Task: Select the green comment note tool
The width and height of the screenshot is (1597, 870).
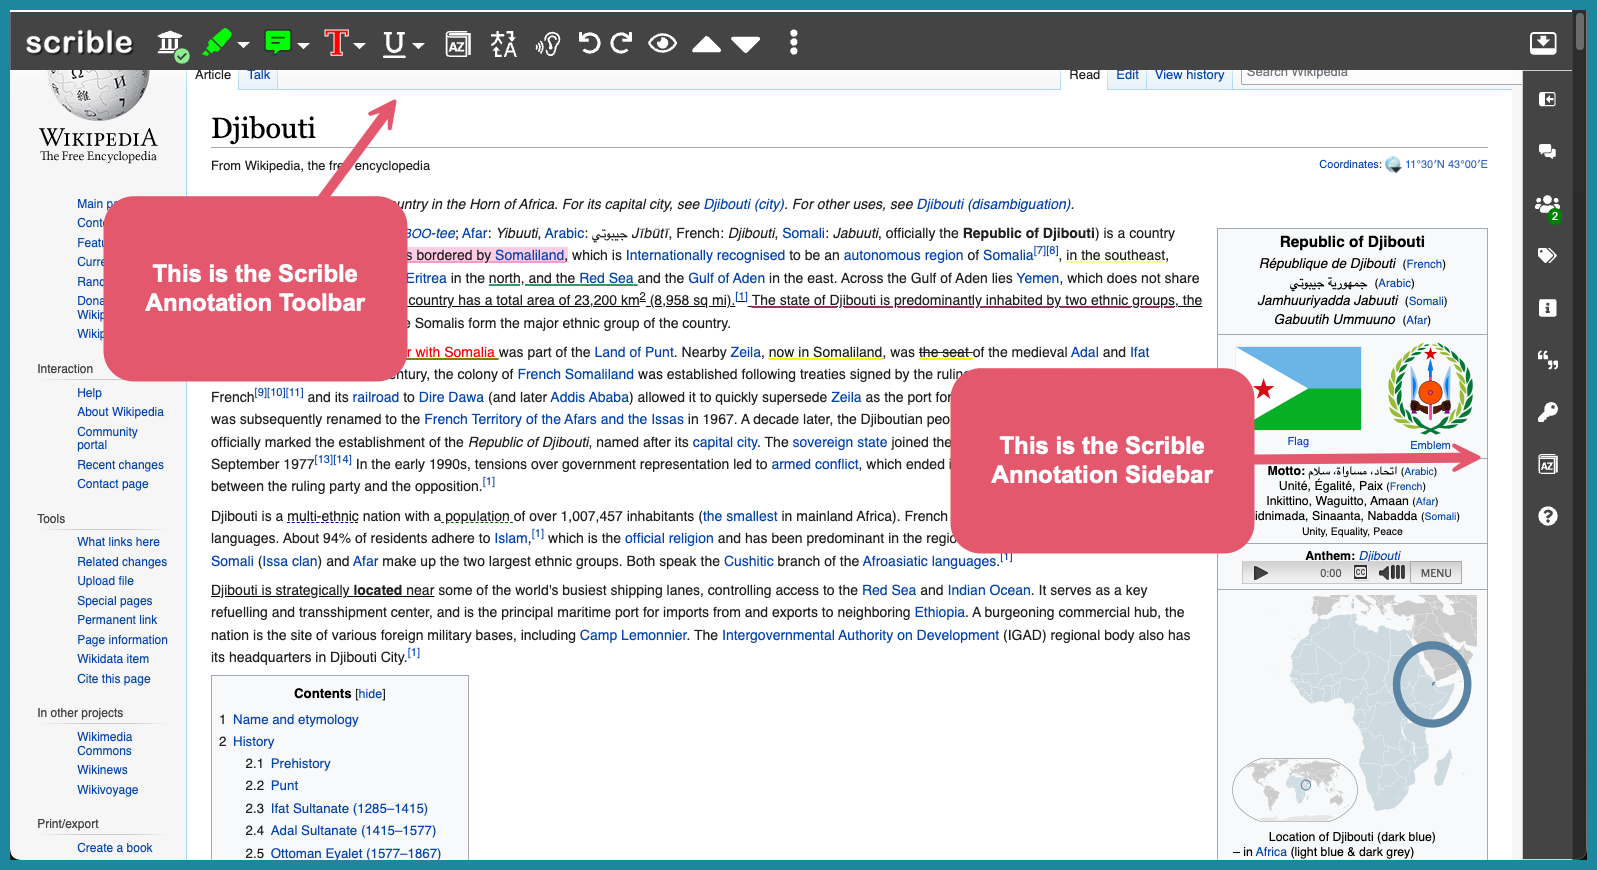Action: pyautogui.click(x=278, y=42)
